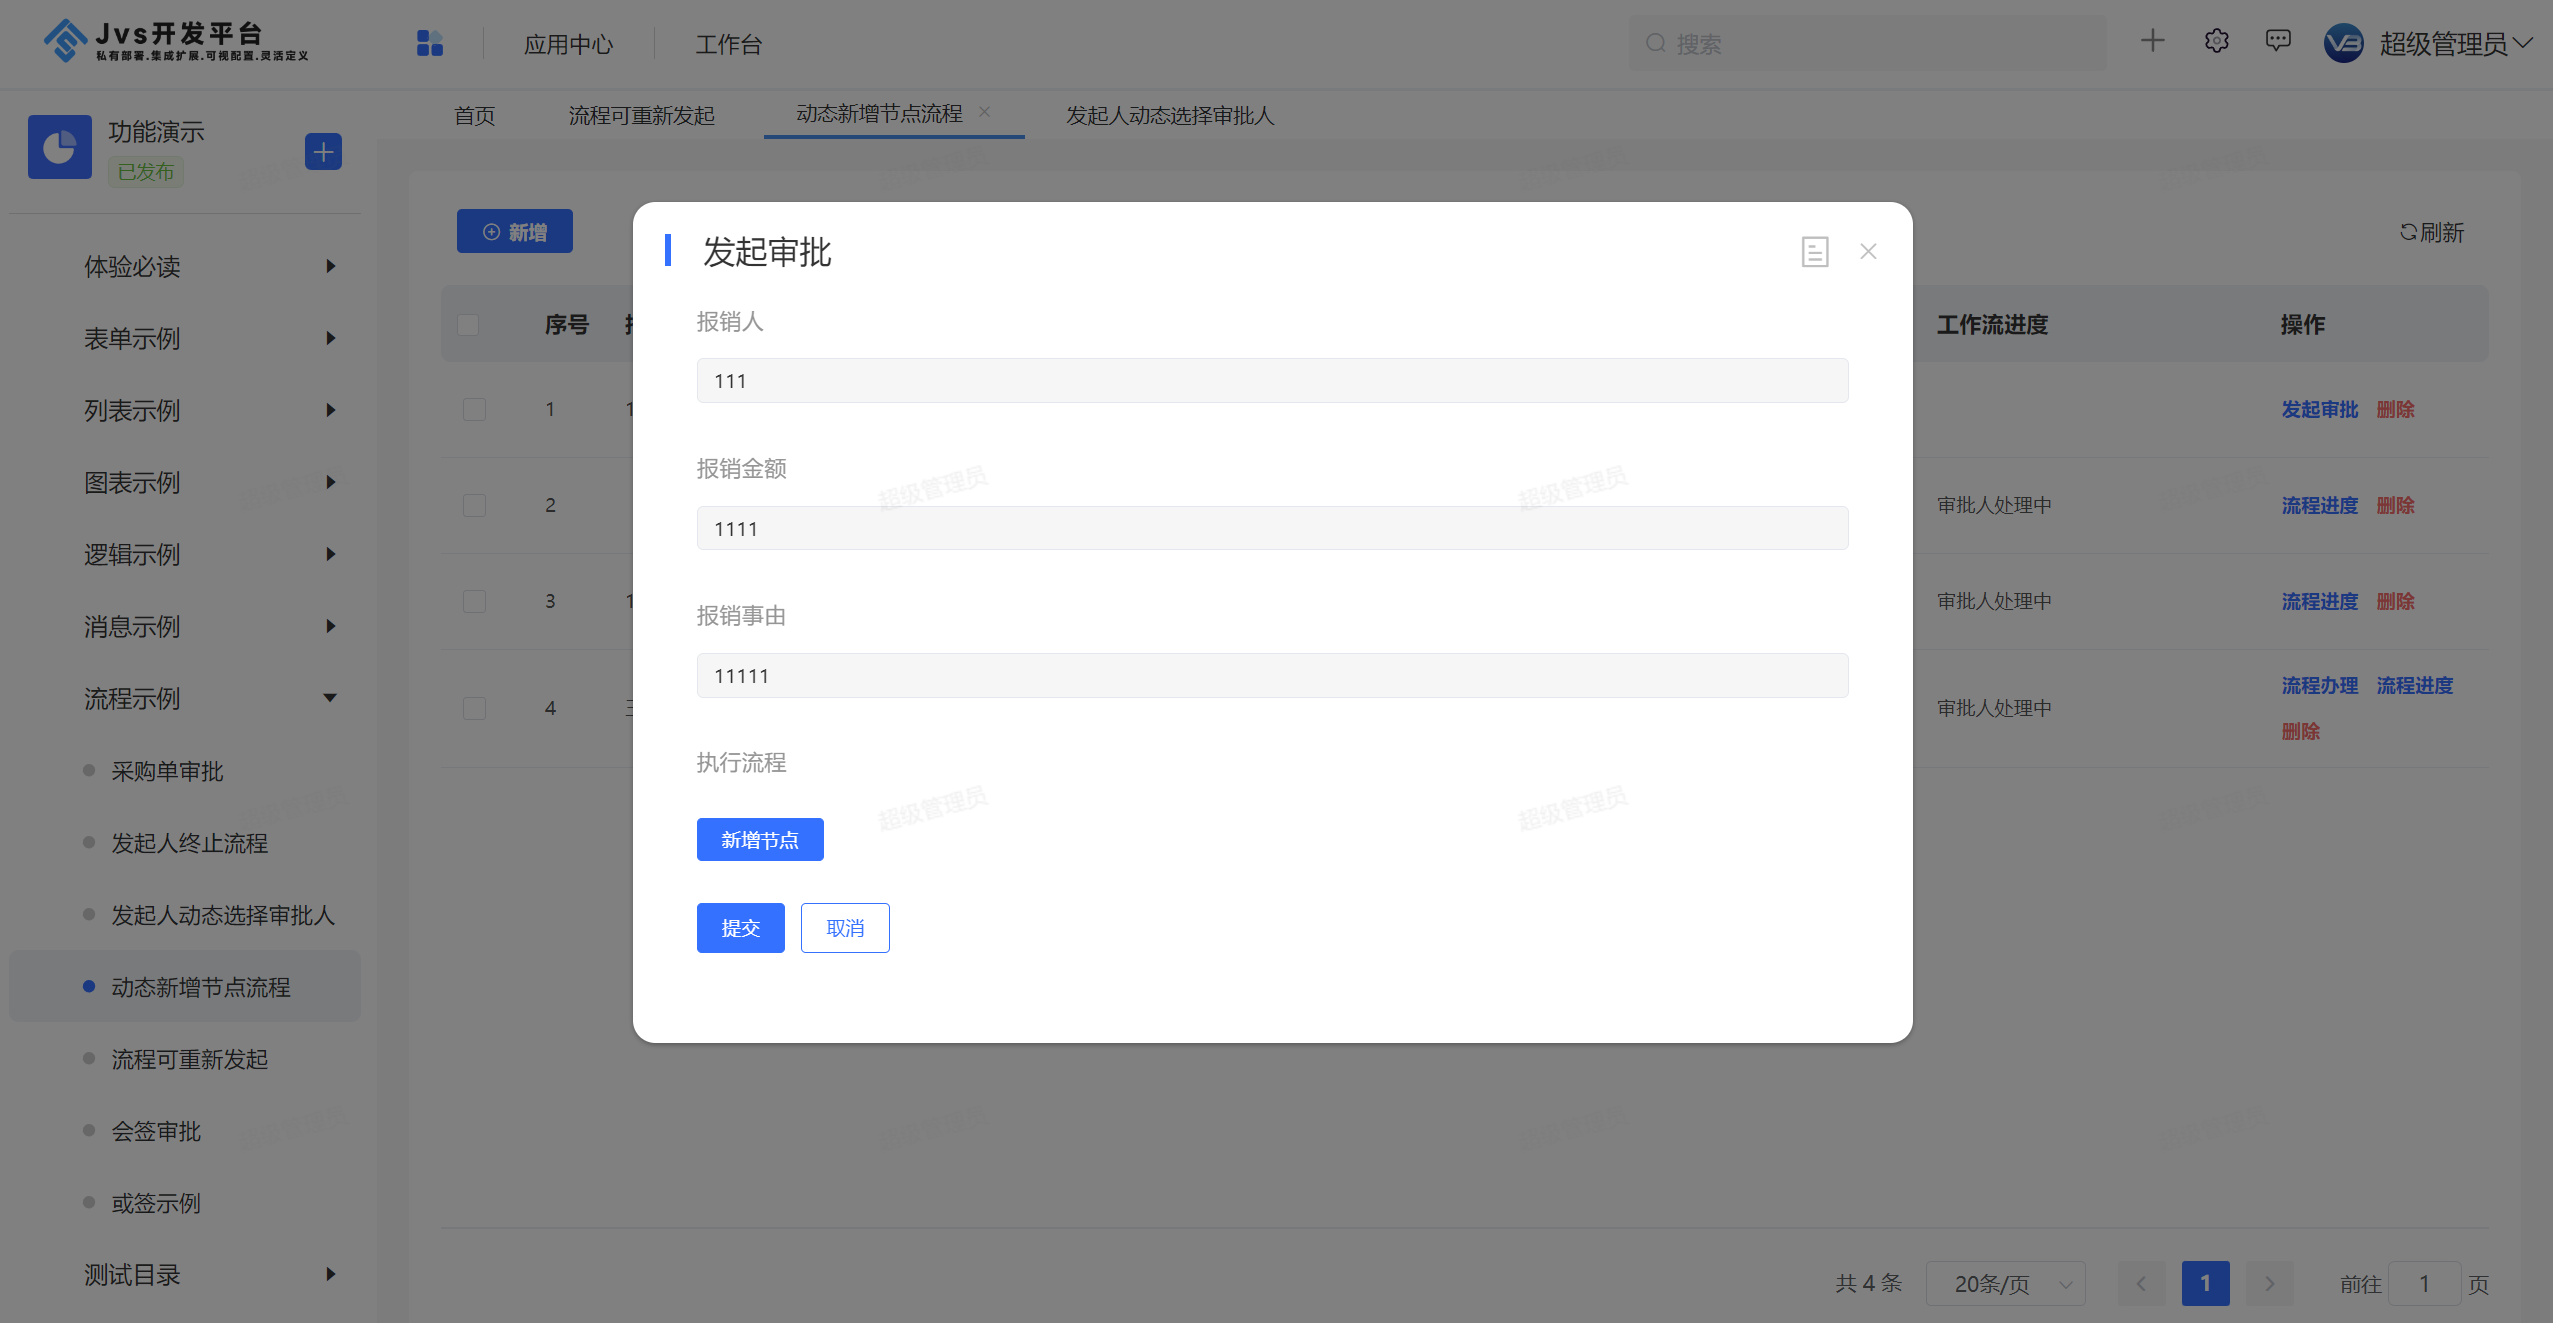Check the row 3 checkbox

pyautogui.click(x=474, y=601)
